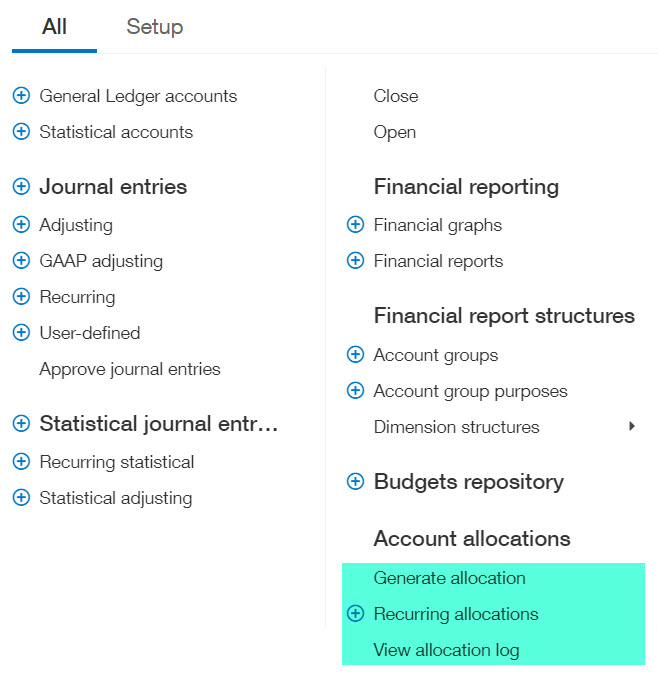
Task: Click plus icon next to Recurring journal entries
Action: point(21,297)
